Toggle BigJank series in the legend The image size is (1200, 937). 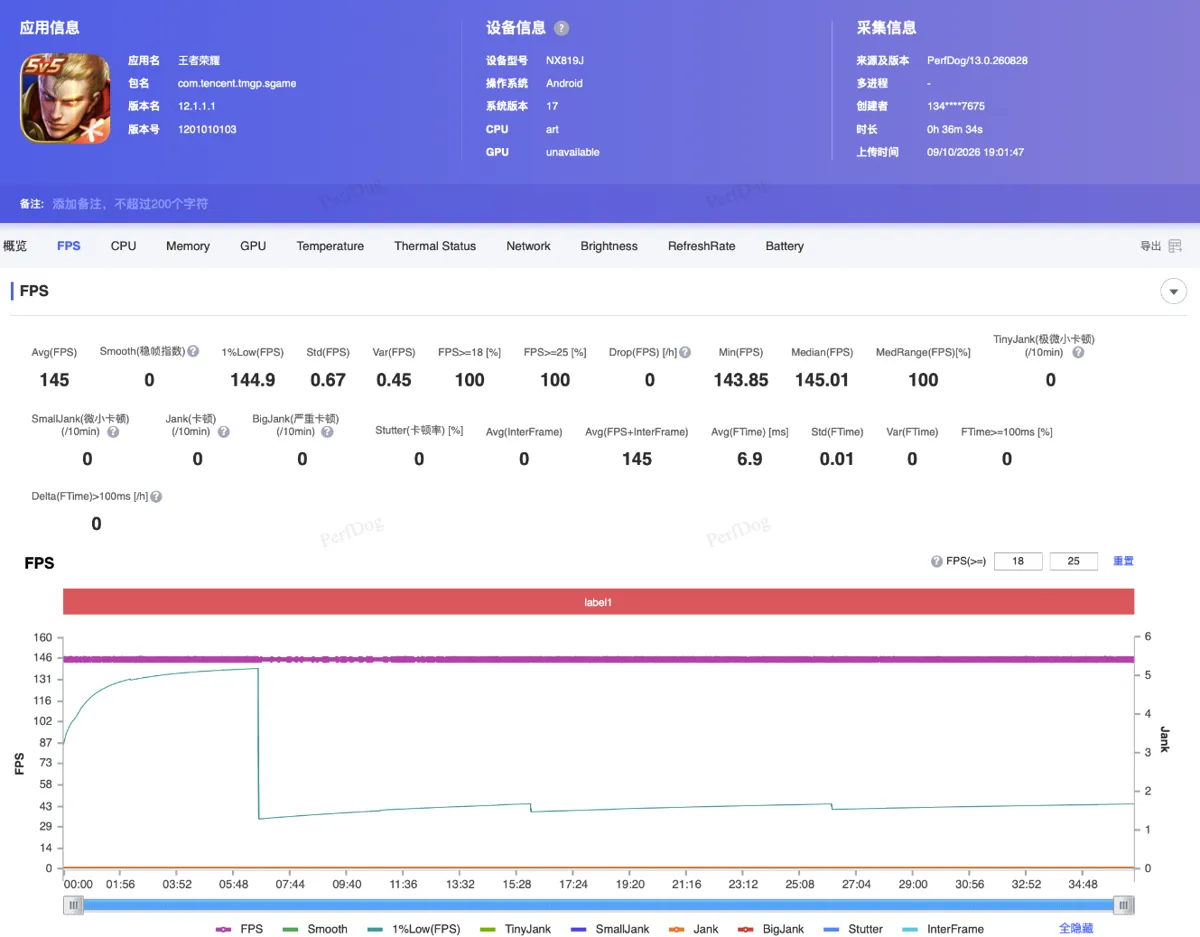point(770,929)
